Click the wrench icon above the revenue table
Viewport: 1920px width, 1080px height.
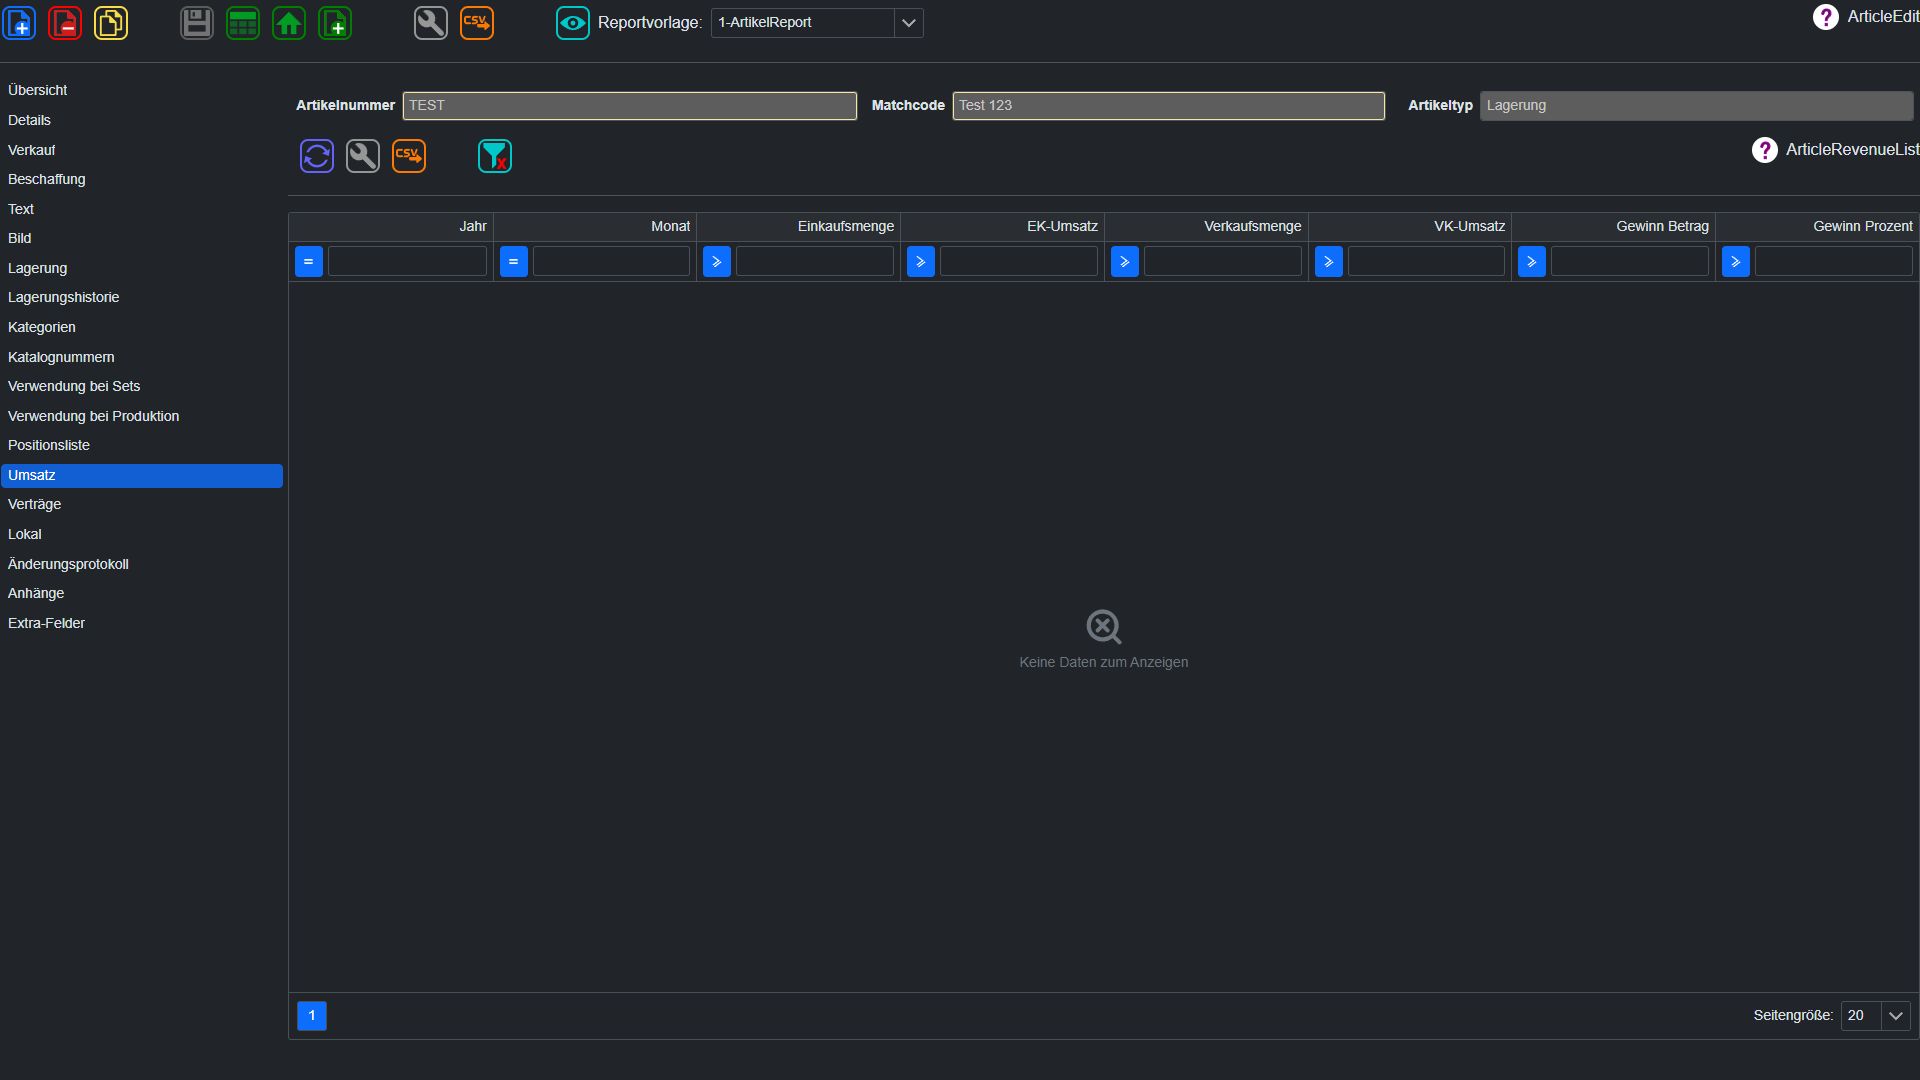[x=363, y=156]
